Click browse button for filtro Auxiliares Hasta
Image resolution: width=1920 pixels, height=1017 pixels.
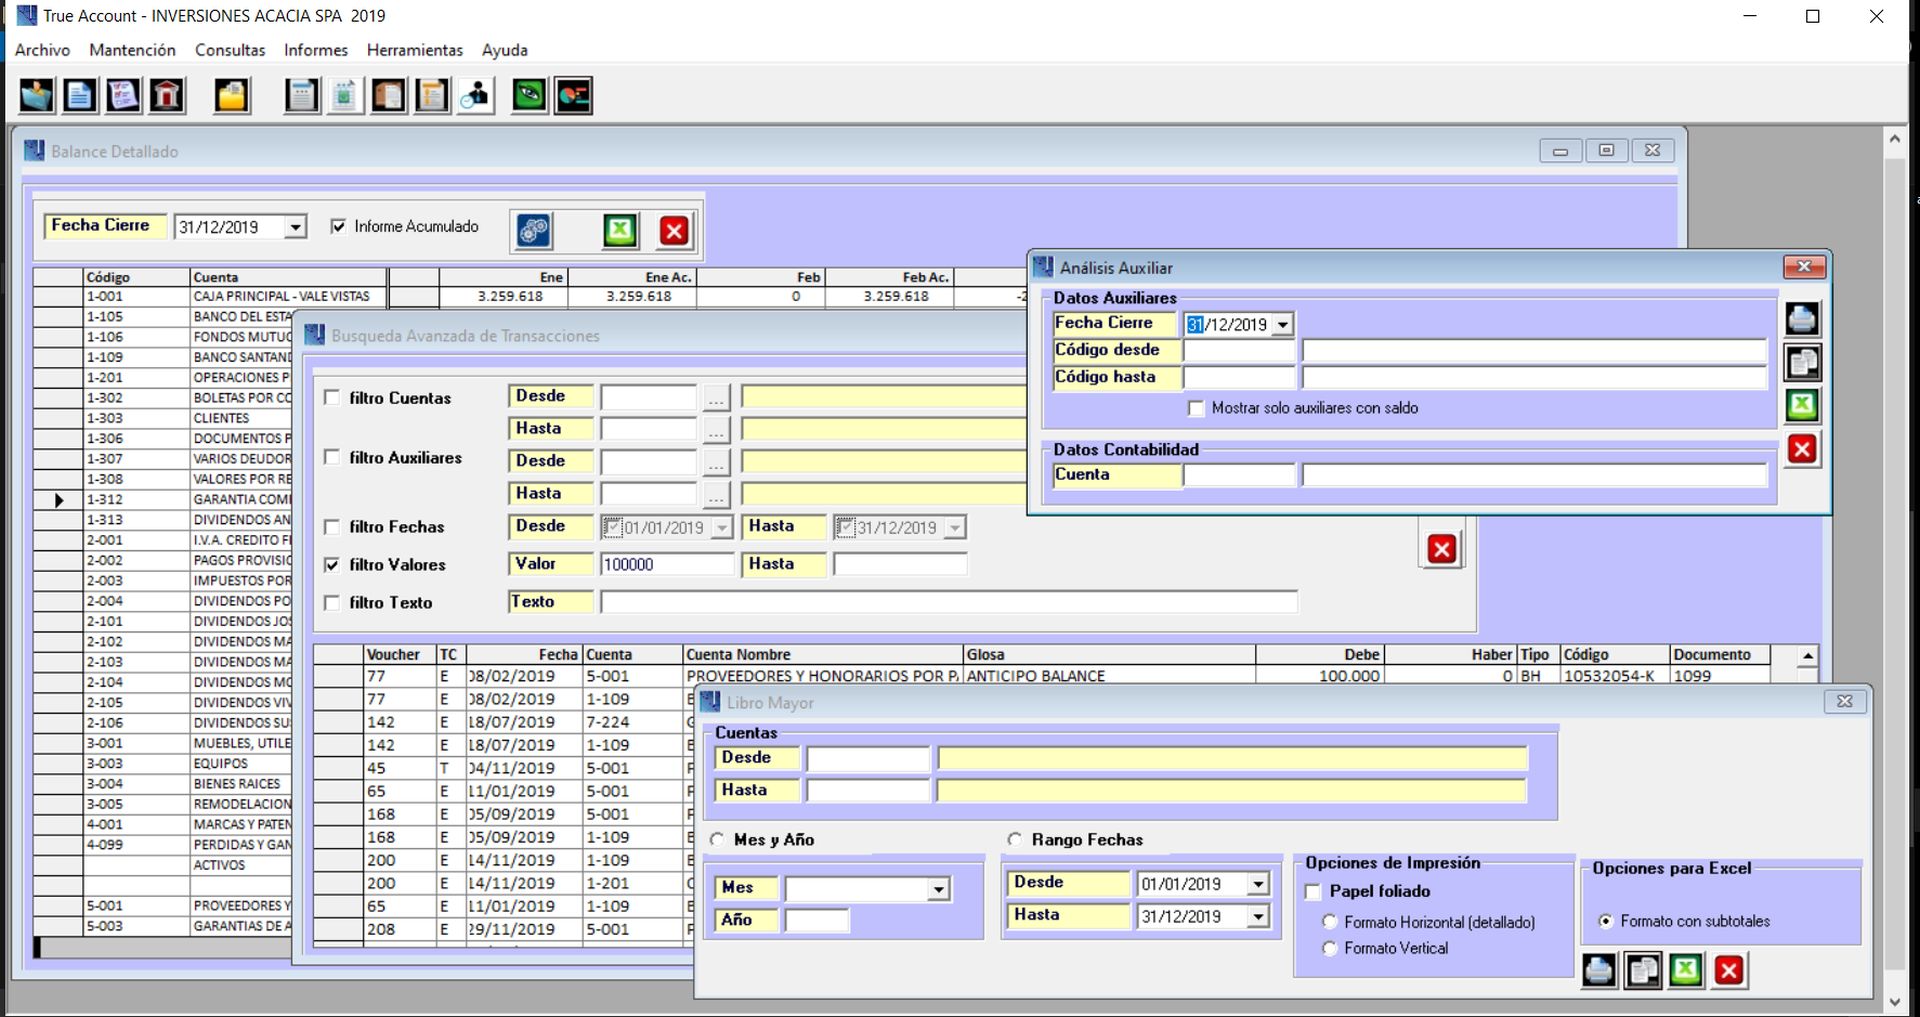[716, 494]
